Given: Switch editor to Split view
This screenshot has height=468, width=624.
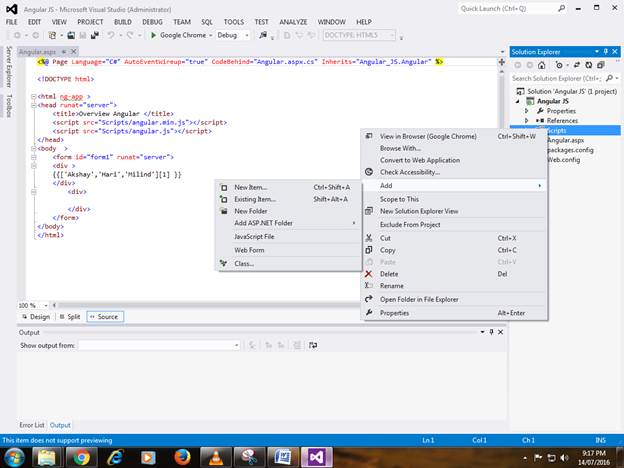Looking at the screenshot, I should pos(69,316).
